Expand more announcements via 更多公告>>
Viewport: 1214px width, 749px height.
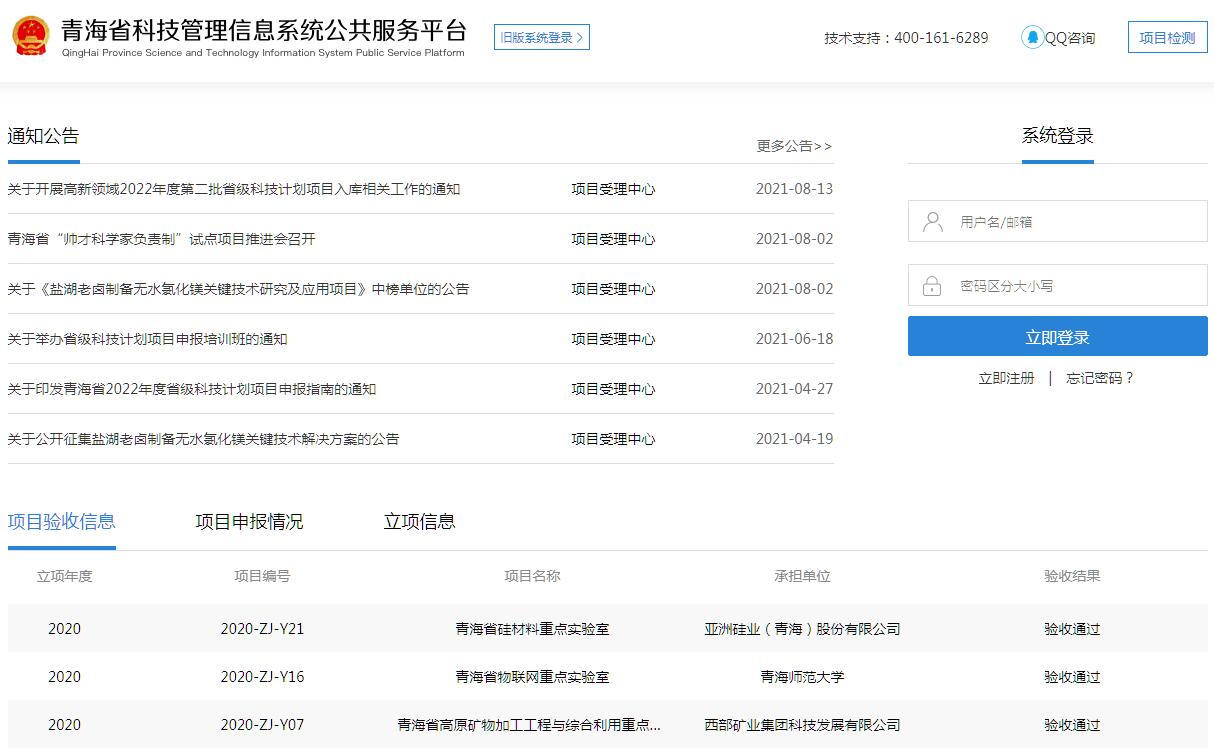tap(794, 146)
